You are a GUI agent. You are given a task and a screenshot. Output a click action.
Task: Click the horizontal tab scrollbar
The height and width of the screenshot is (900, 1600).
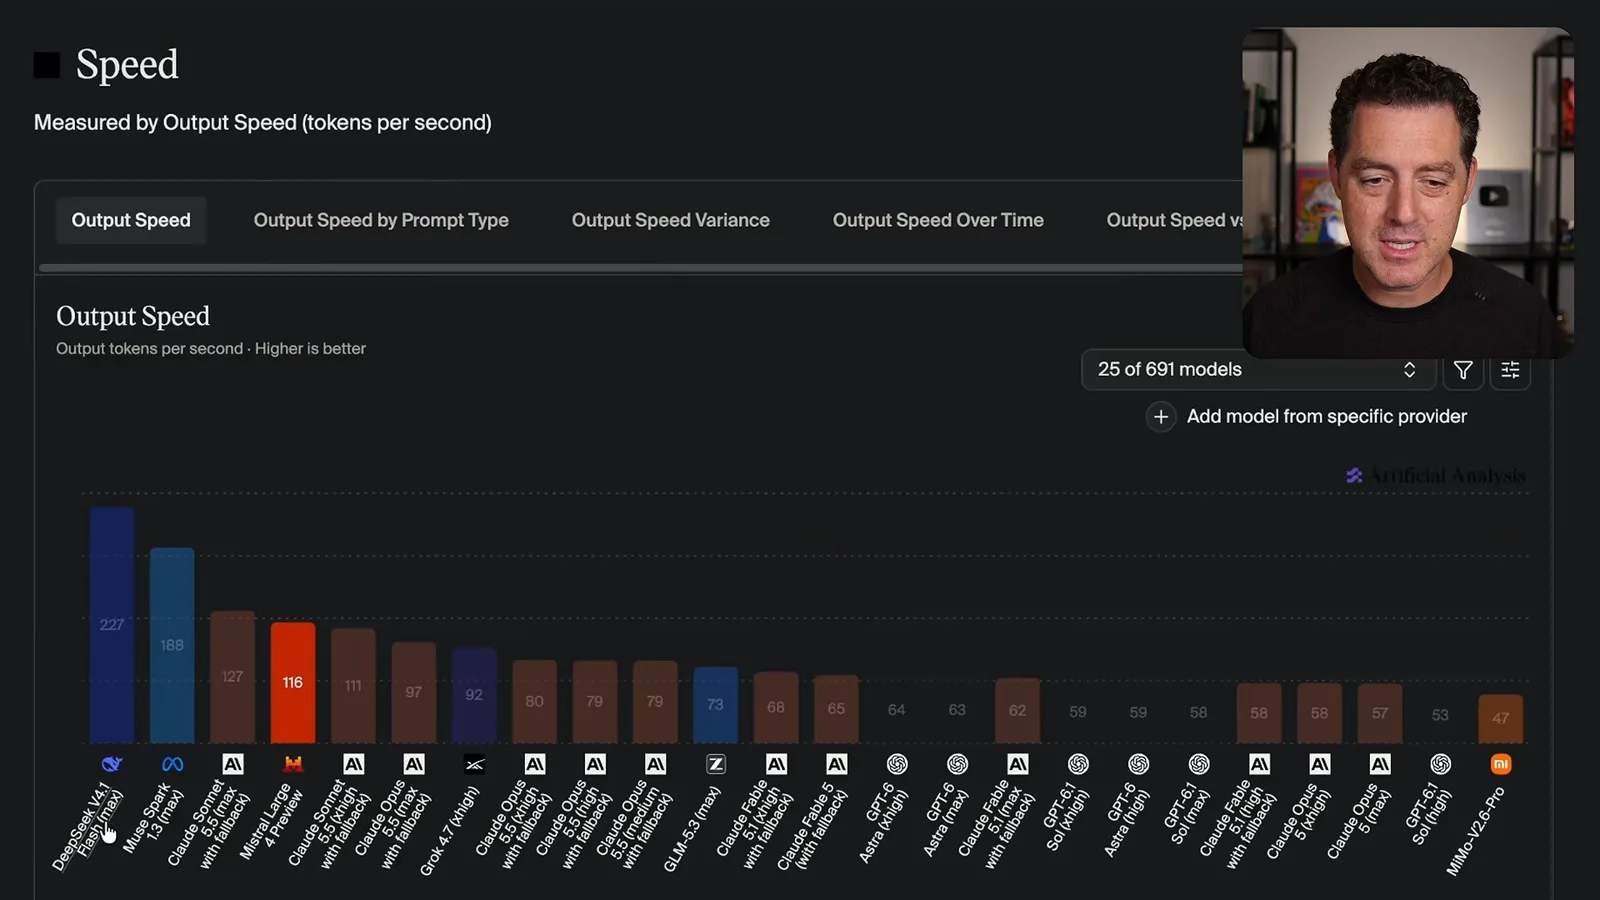pos(640,268)
